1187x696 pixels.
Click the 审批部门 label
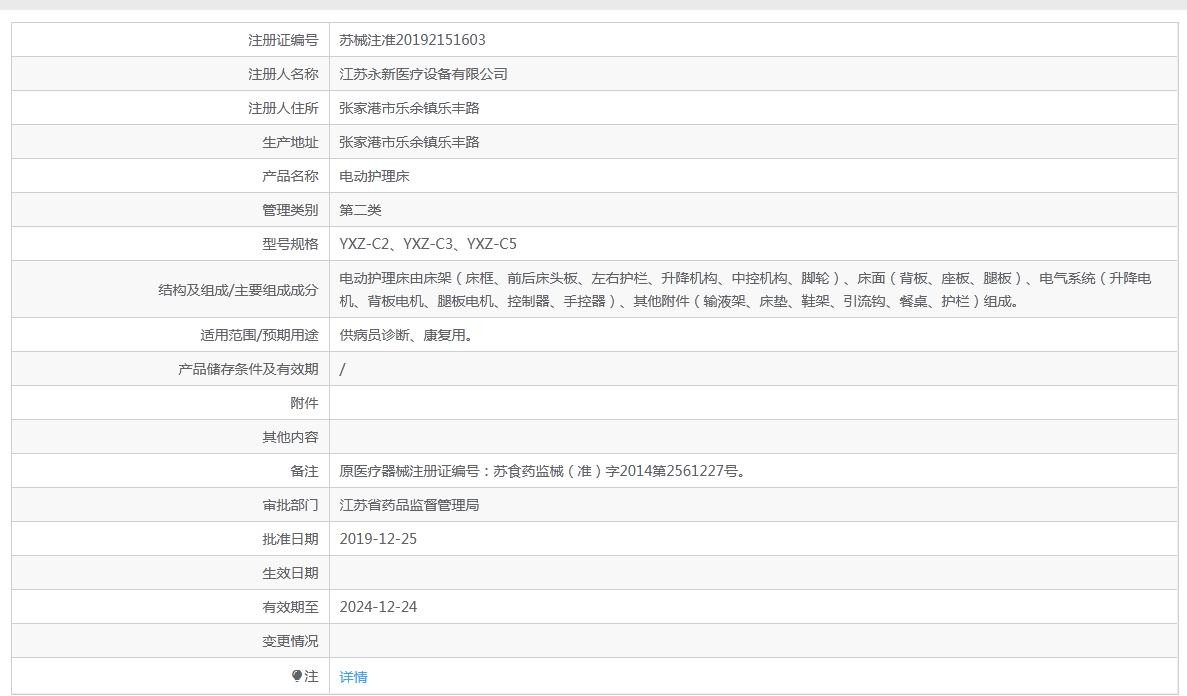point(290,505)
